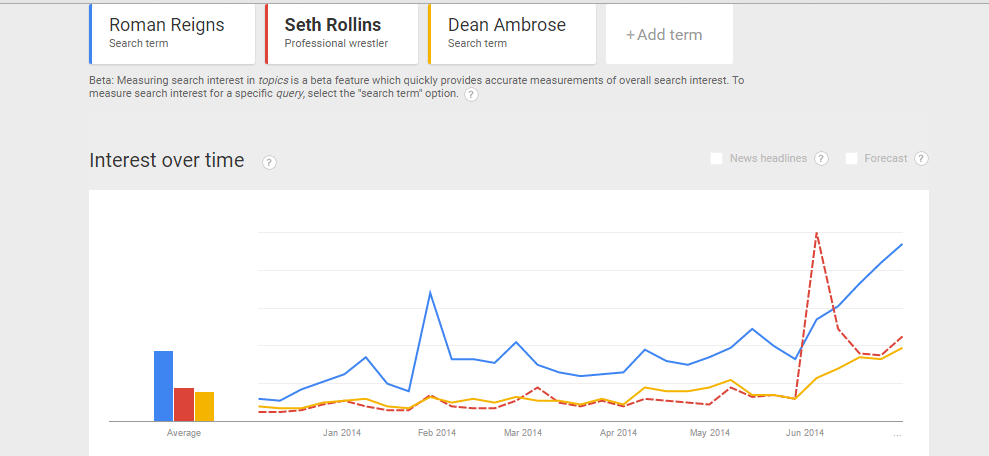989x456 pixels.
Task: Click the Add term button
Action: pyautogui.click(x=664, y=35)
